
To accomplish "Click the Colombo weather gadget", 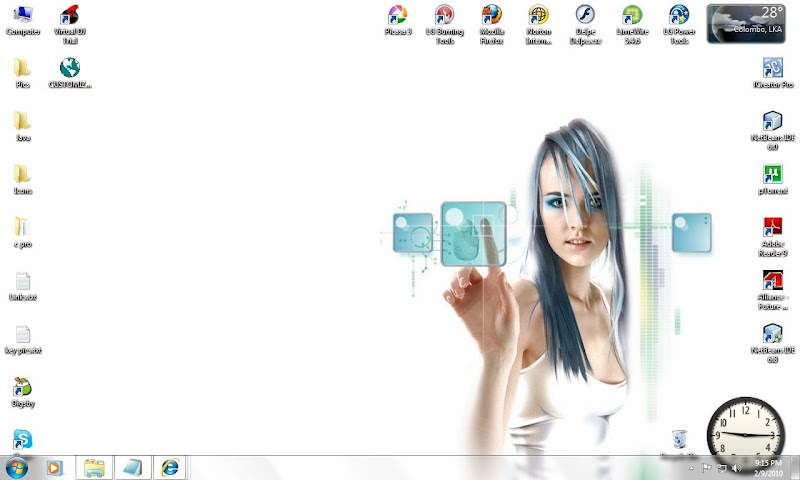I will (746, 23).
